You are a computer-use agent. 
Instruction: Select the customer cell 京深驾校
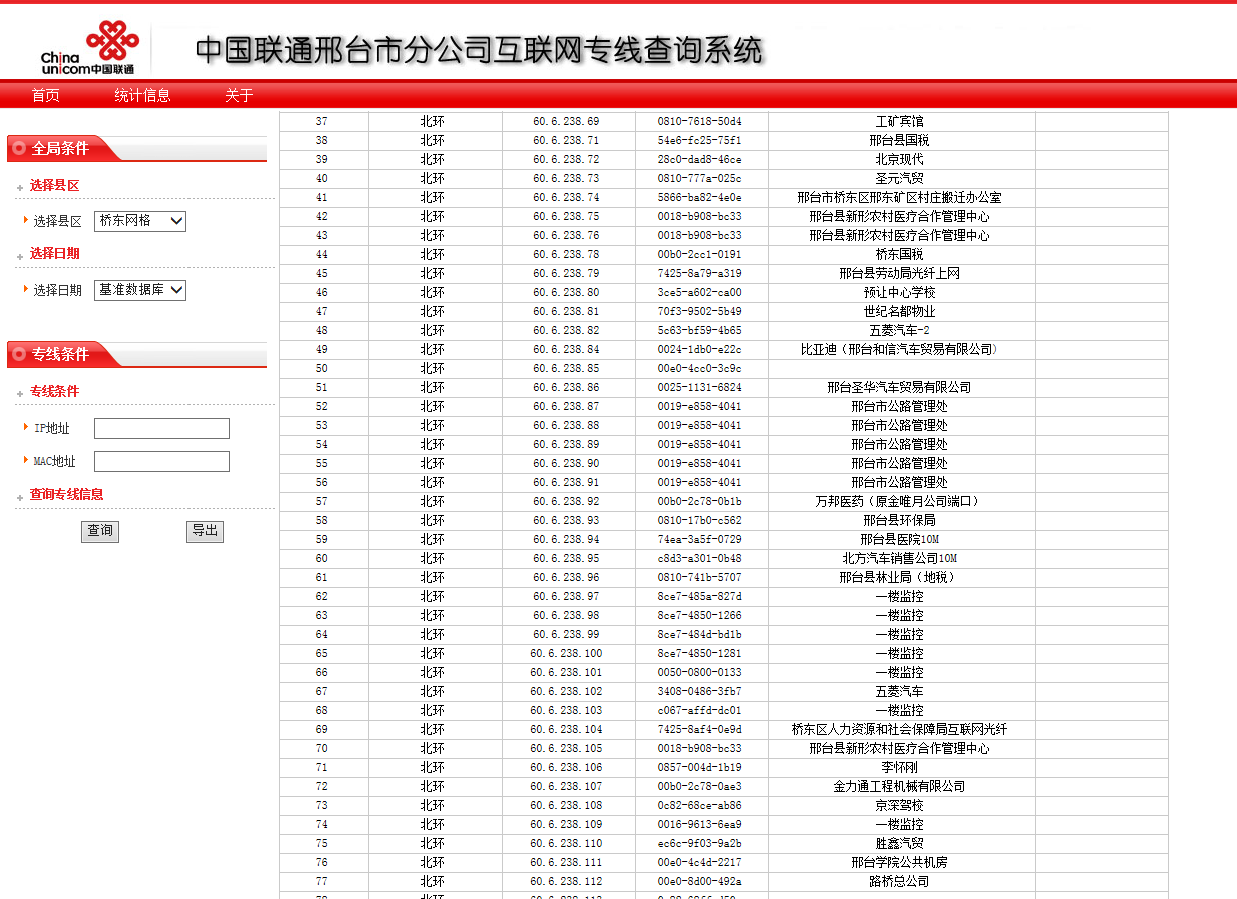[901, 805]
